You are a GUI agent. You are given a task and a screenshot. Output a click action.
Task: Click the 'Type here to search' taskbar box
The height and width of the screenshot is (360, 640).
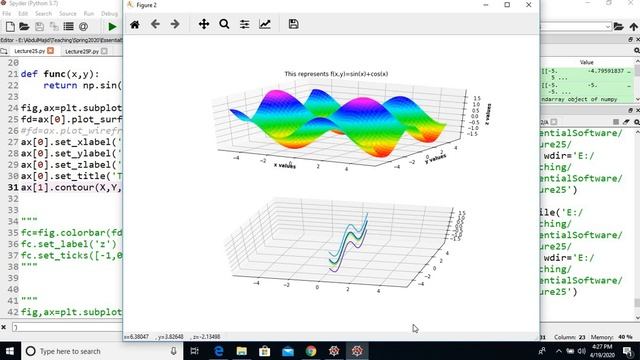click(x=102, y=351)
